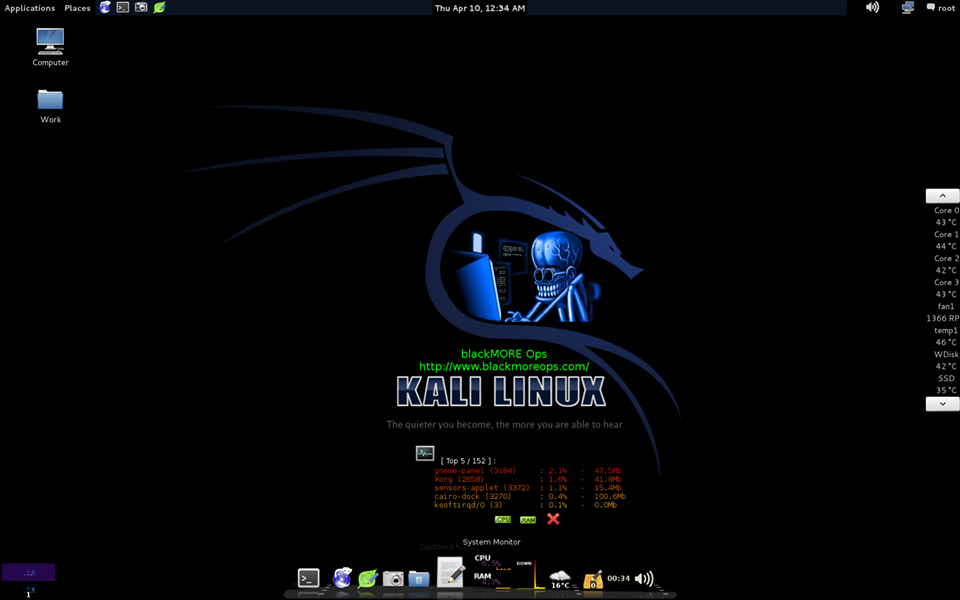960x600 pixels.
Task: Click the speaker volume icon in dock
Action: pos(643,578)
